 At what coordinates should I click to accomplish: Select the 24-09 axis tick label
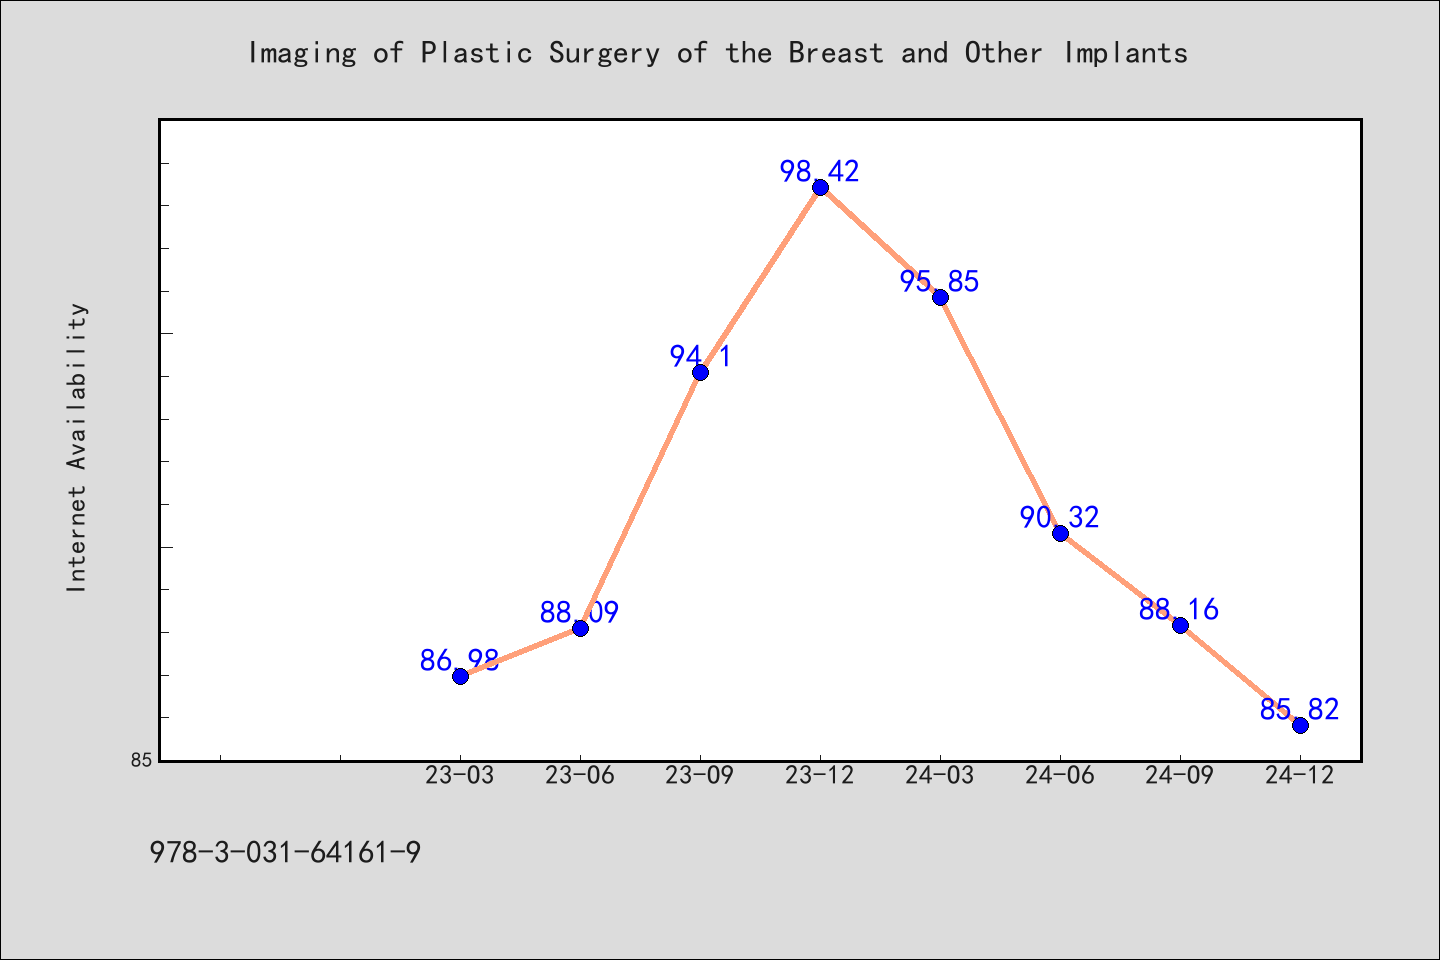coord(1180,776)
